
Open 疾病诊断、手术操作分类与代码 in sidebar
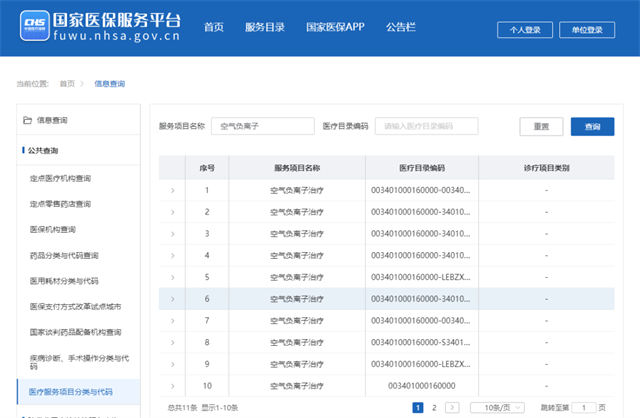[79, 362]
